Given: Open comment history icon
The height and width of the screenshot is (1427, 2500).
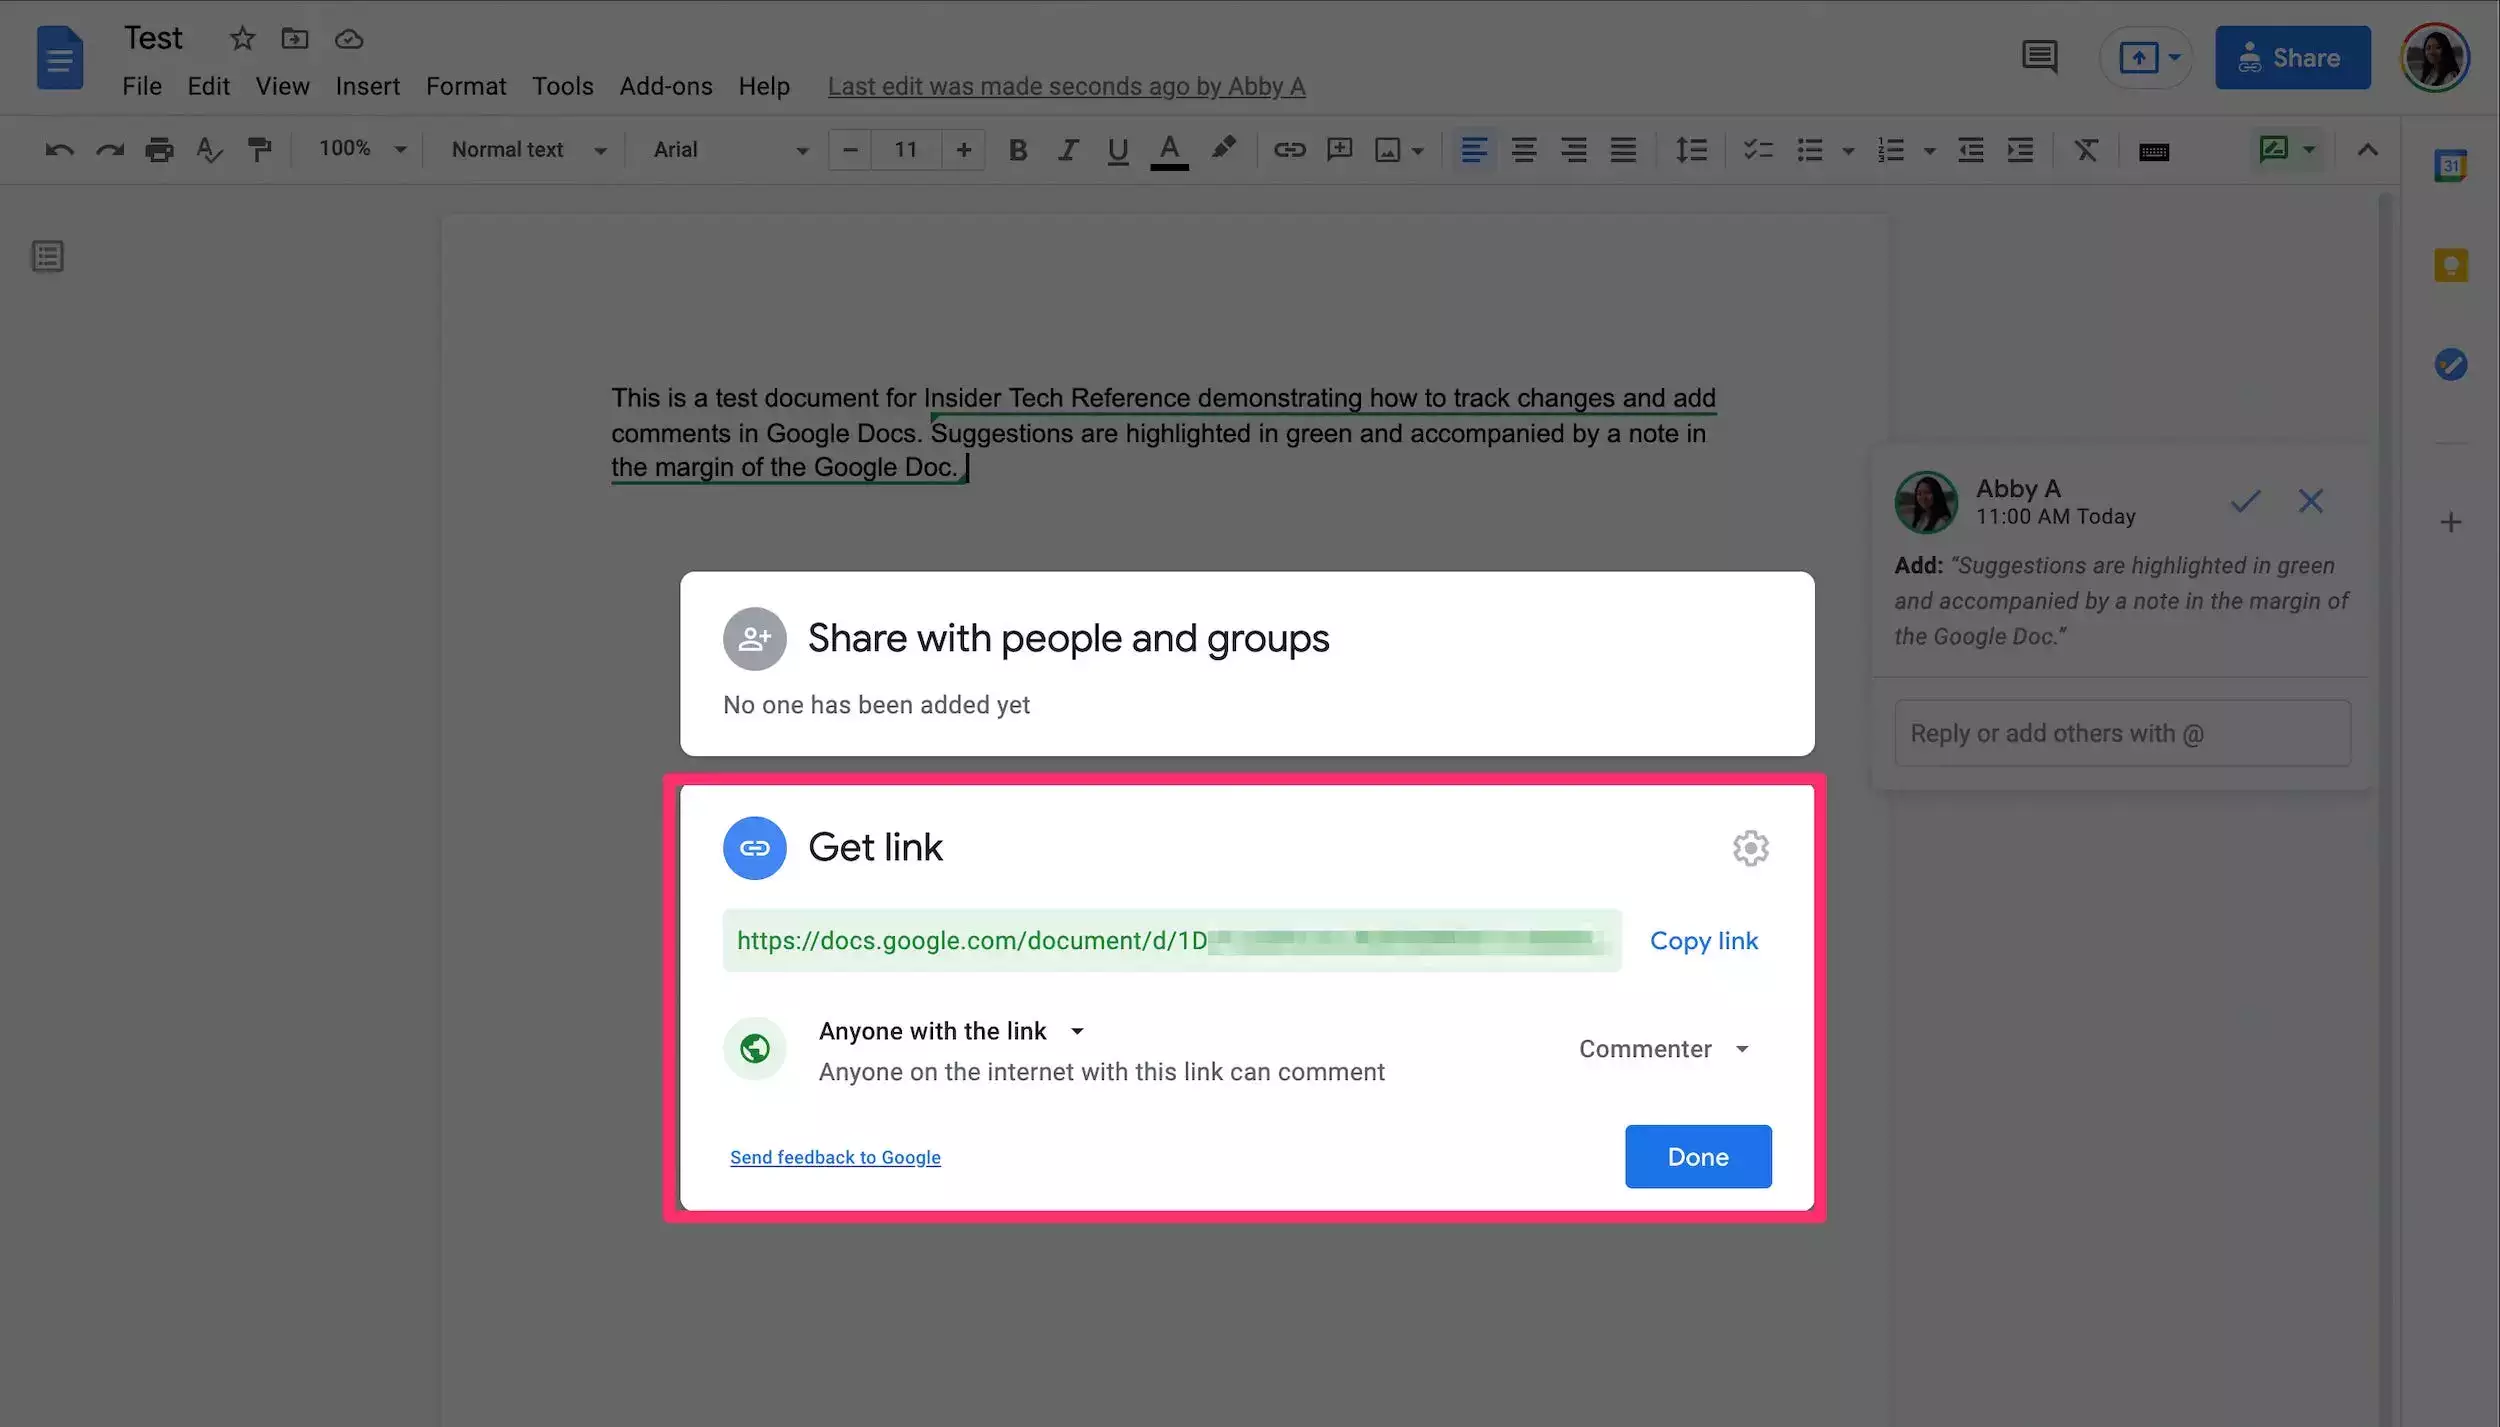Looking at the screenshot, I should point(2040,57).
